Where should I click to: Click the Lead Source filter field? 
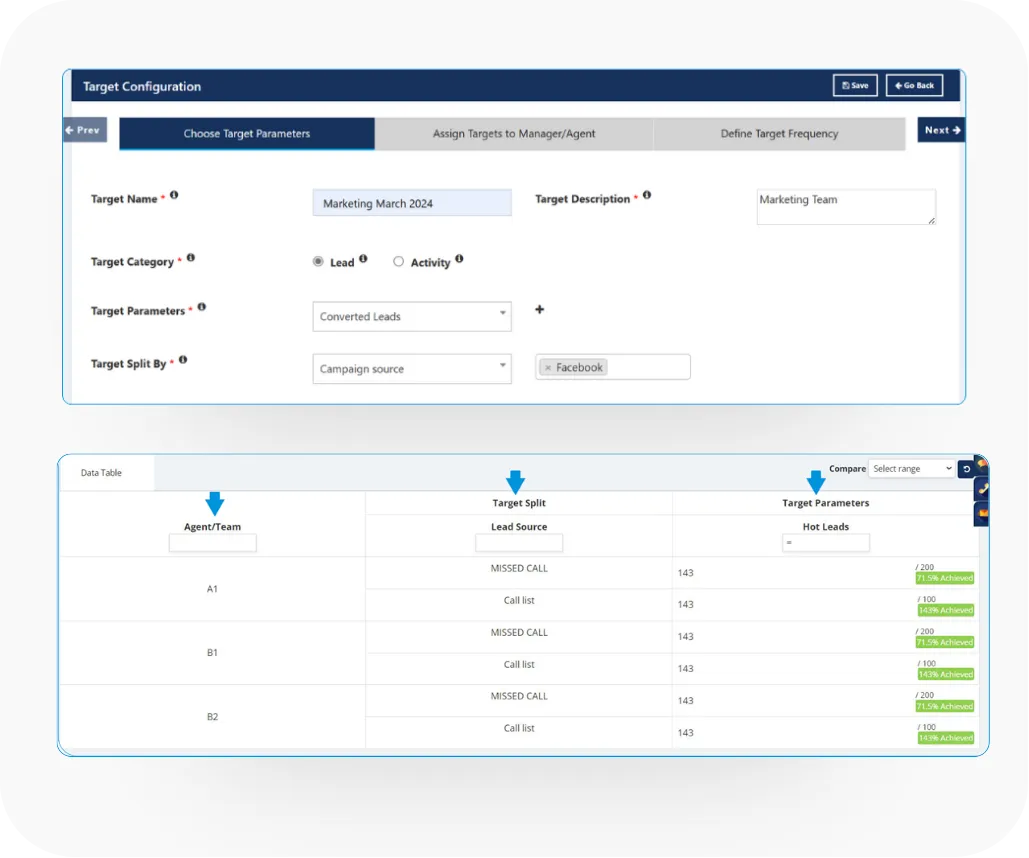tap(518, 542)
